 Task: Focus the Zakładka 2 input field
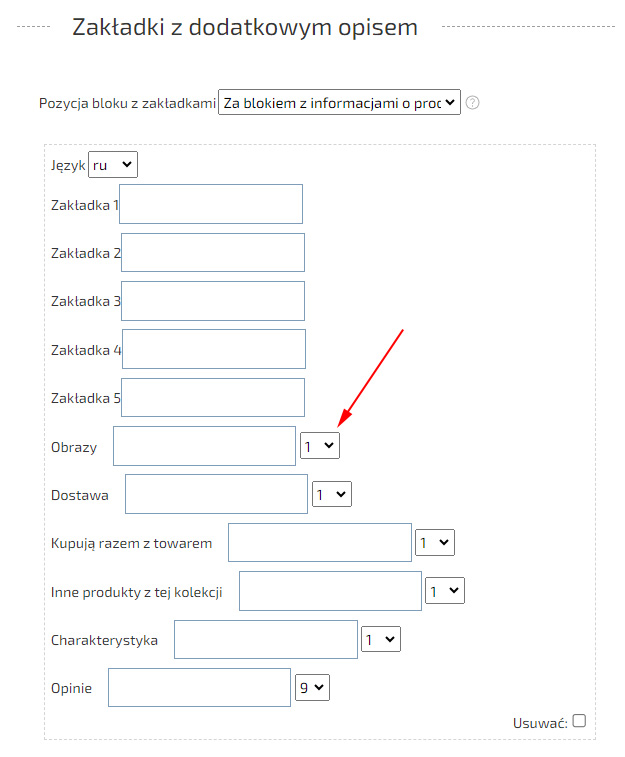[x=213, y=253]
